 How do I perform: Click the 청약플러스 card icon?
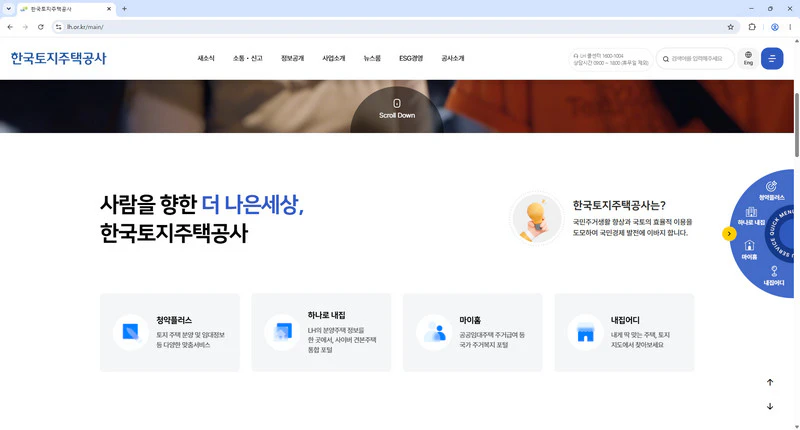coord(131,332)
